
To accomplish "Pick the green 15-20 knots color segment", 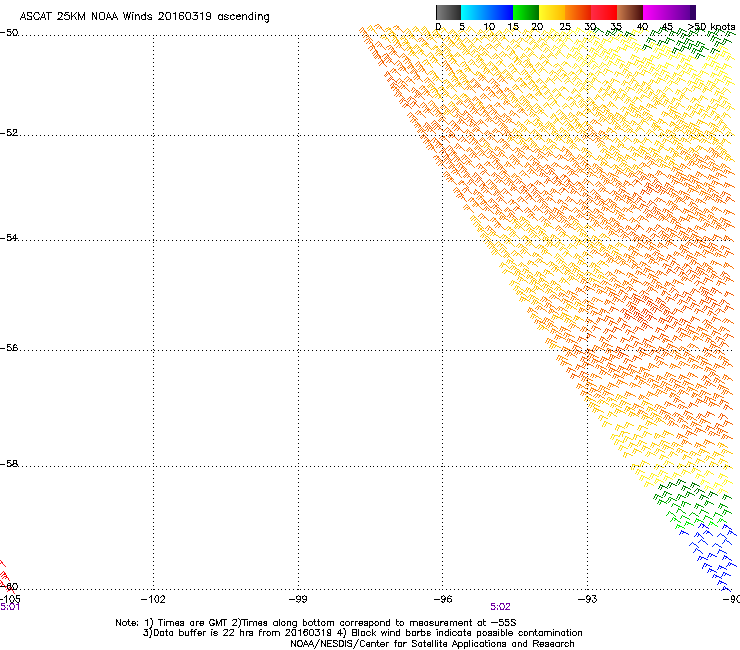I will click(526, 12).
